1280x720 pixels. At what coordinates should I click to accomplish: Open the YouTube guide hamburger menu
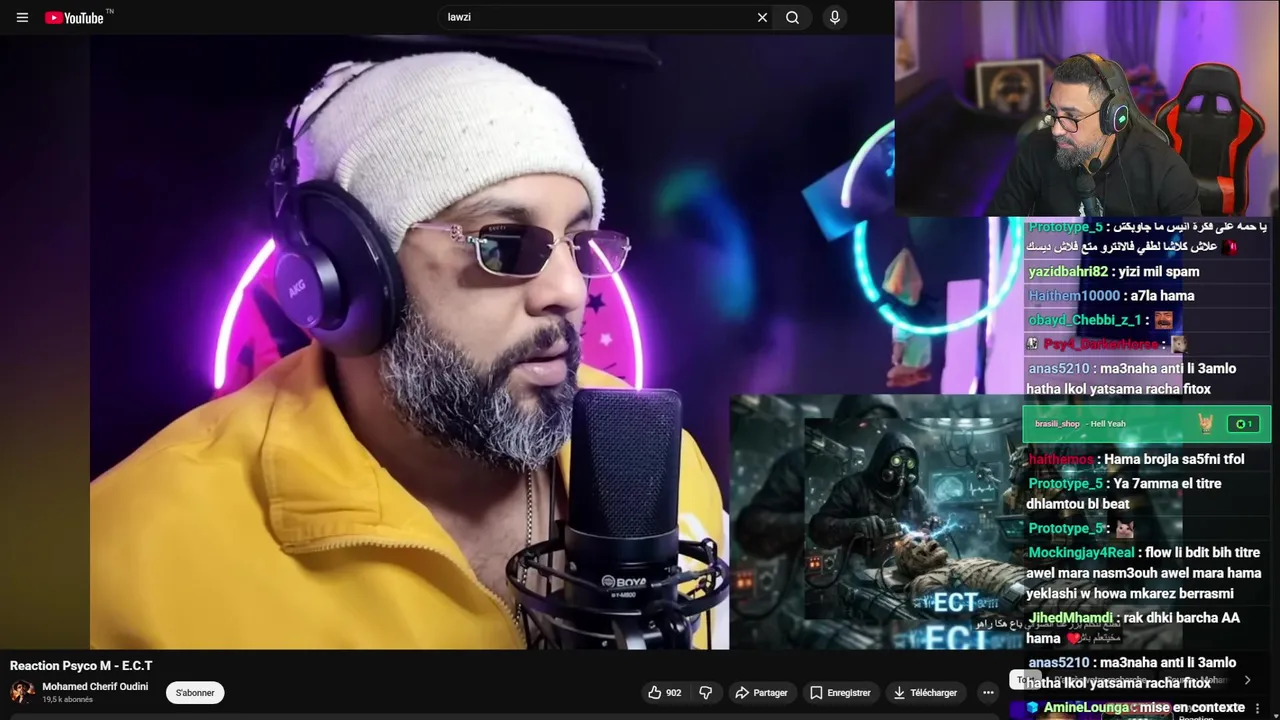22,17
